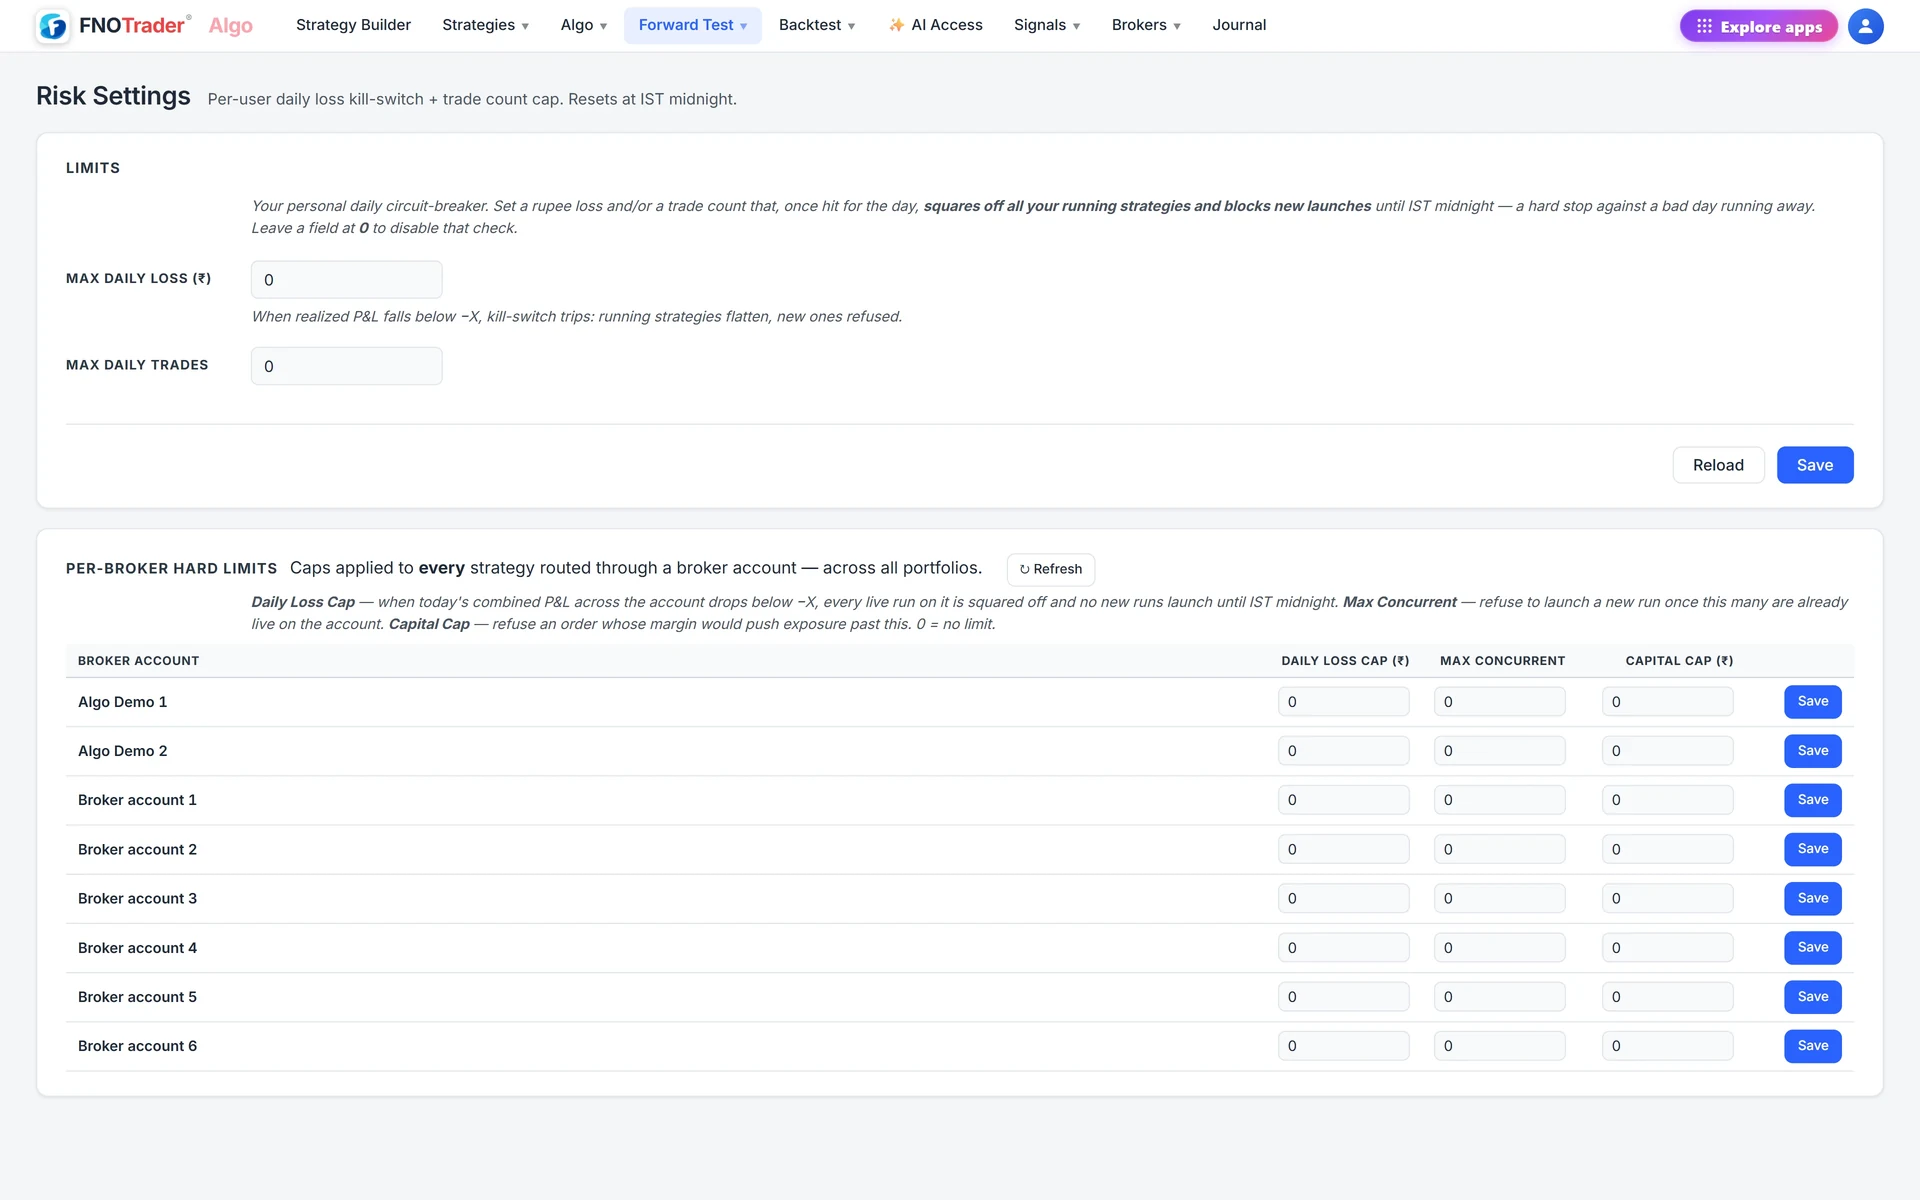Click the Max Daily Trades input field
This screenshot has width=1920, height=1200.
(346, 366)
